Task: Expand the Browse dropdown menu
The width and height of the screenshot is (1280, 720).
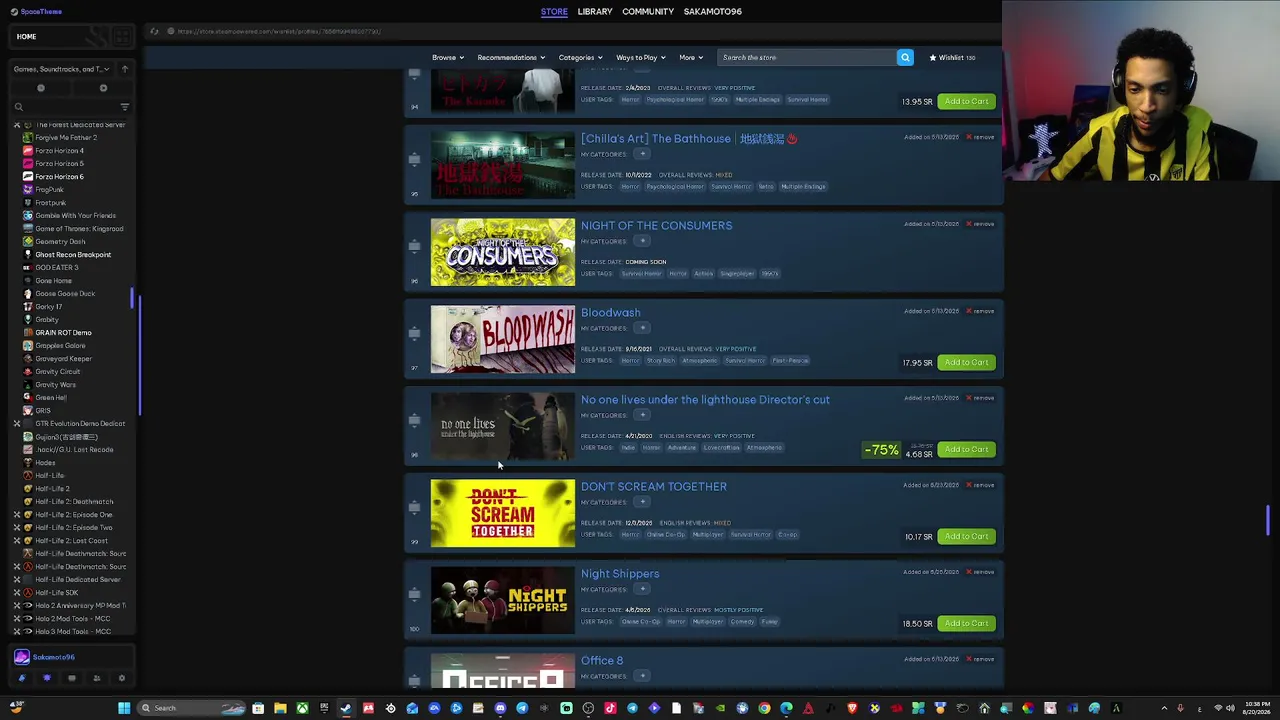Action: pyautogui.click(x=447, y=58)
